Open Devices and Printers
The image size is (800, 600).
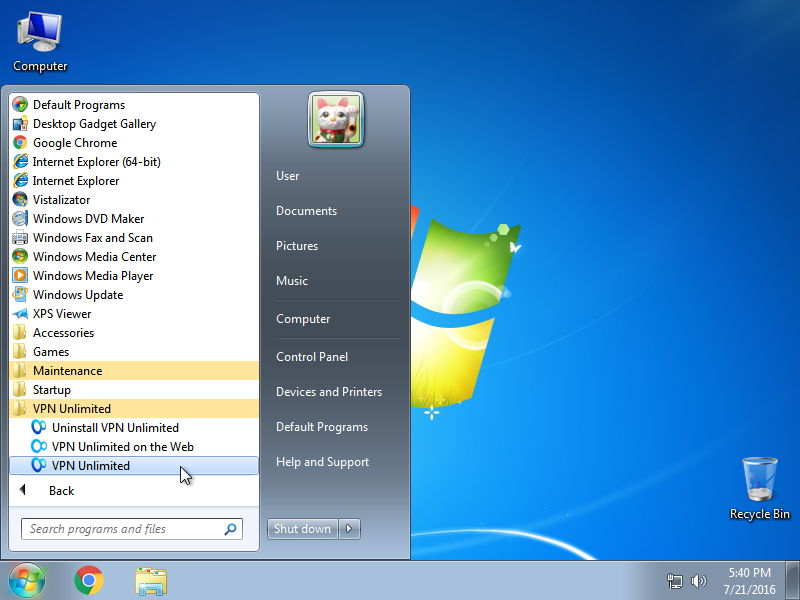(329, 392)
